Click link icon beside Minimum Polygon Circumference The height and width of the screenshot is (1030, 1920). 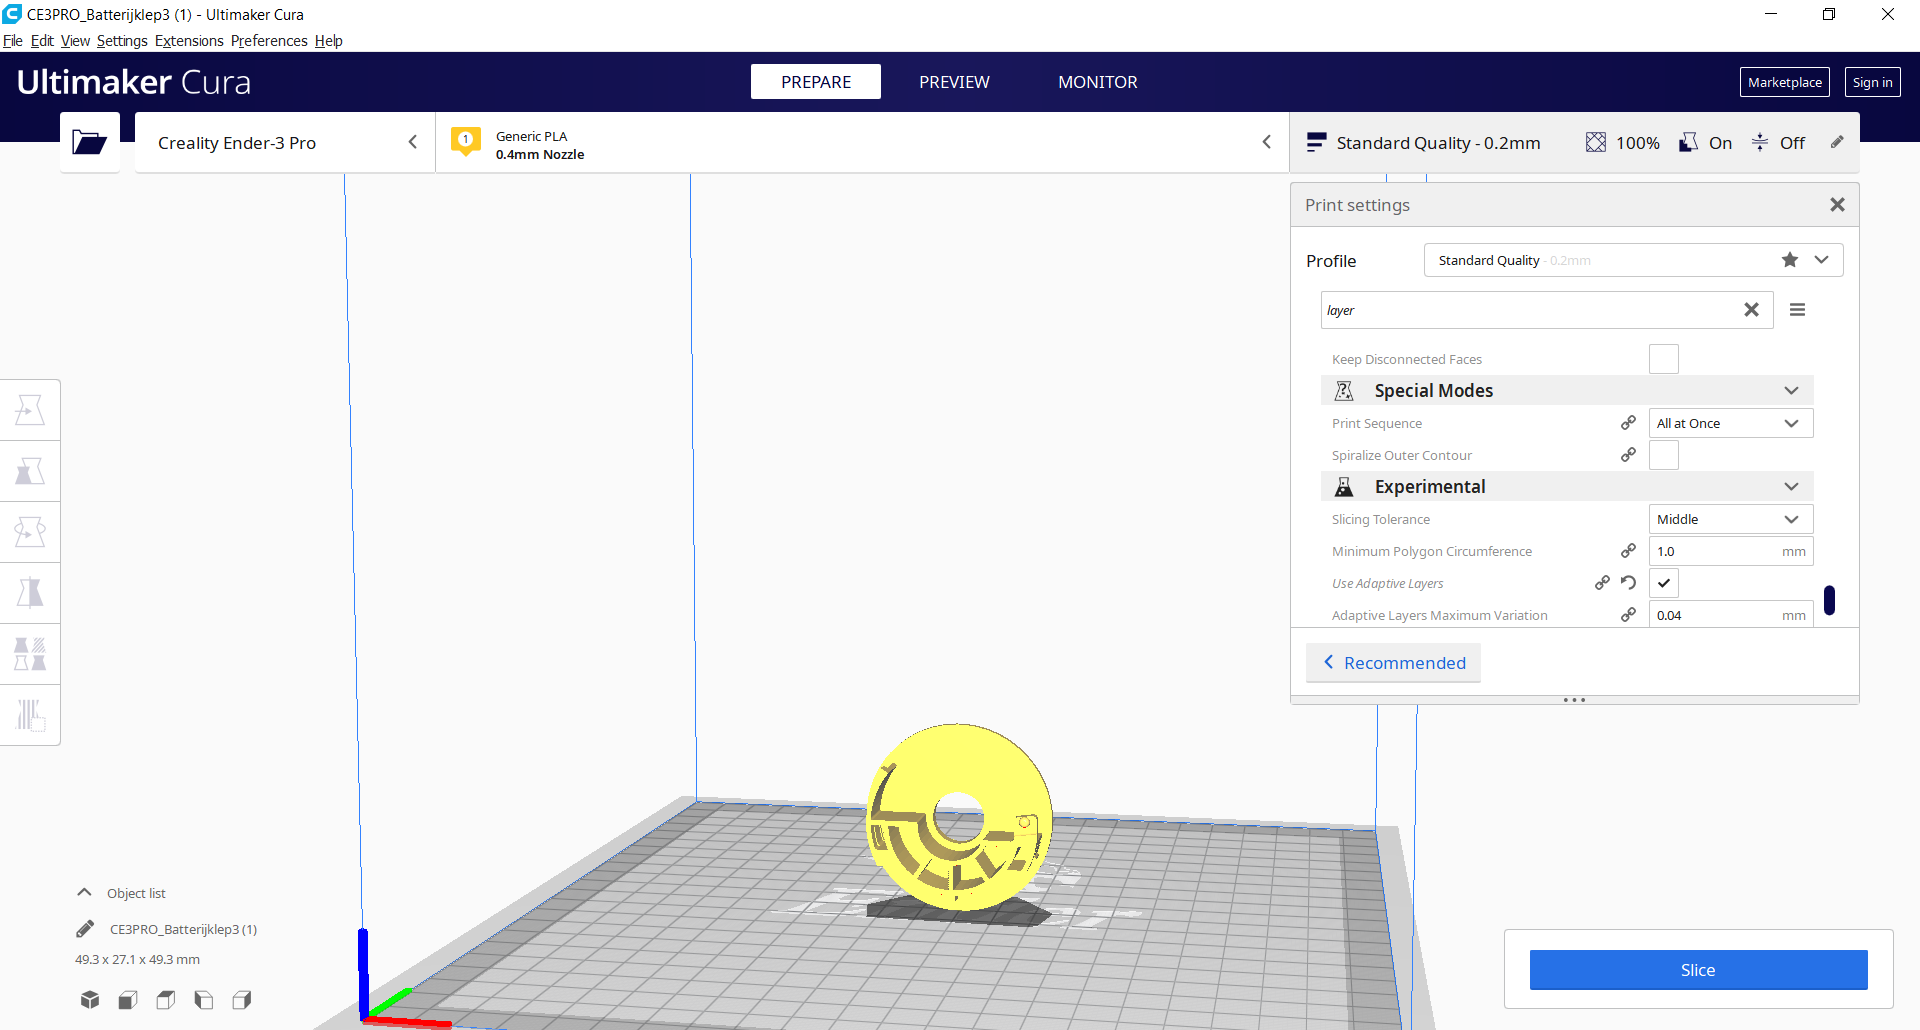click(1629, 551)
